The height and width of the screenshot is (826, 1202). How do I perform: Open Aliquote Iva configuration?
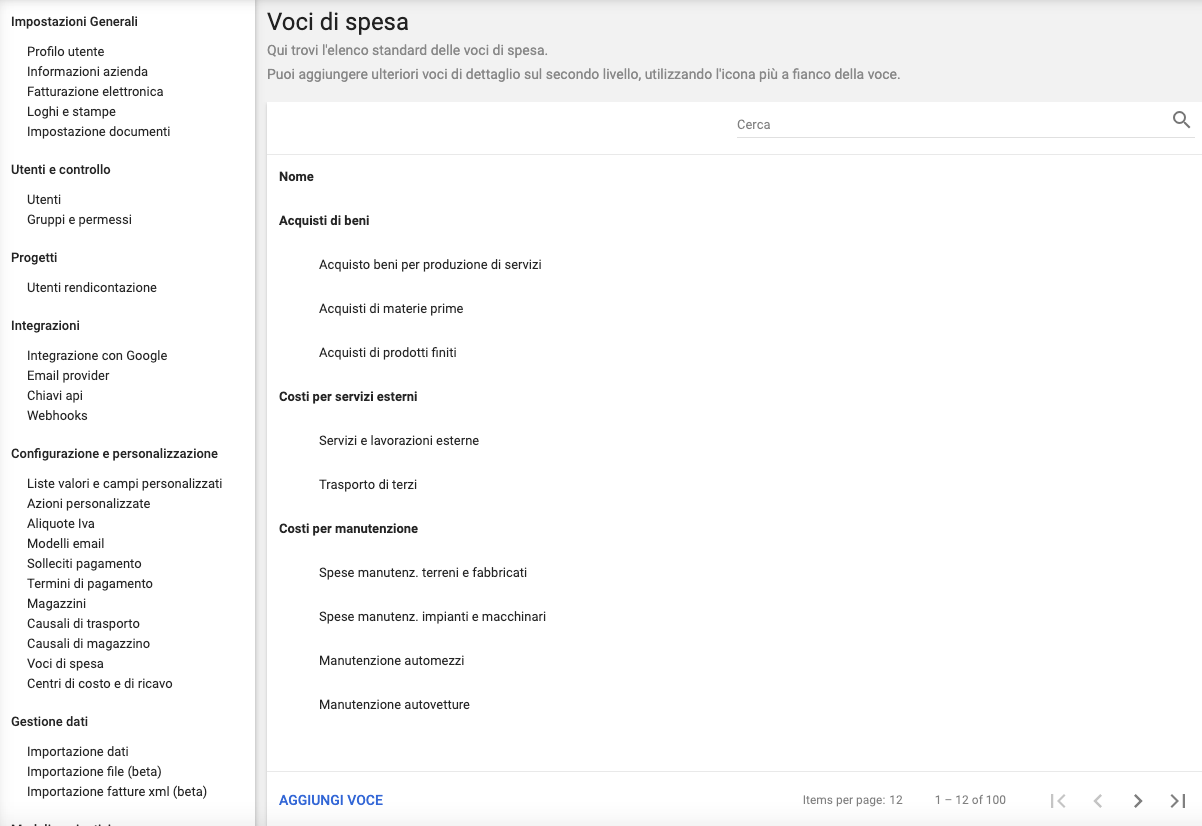(x=61, y=524)
